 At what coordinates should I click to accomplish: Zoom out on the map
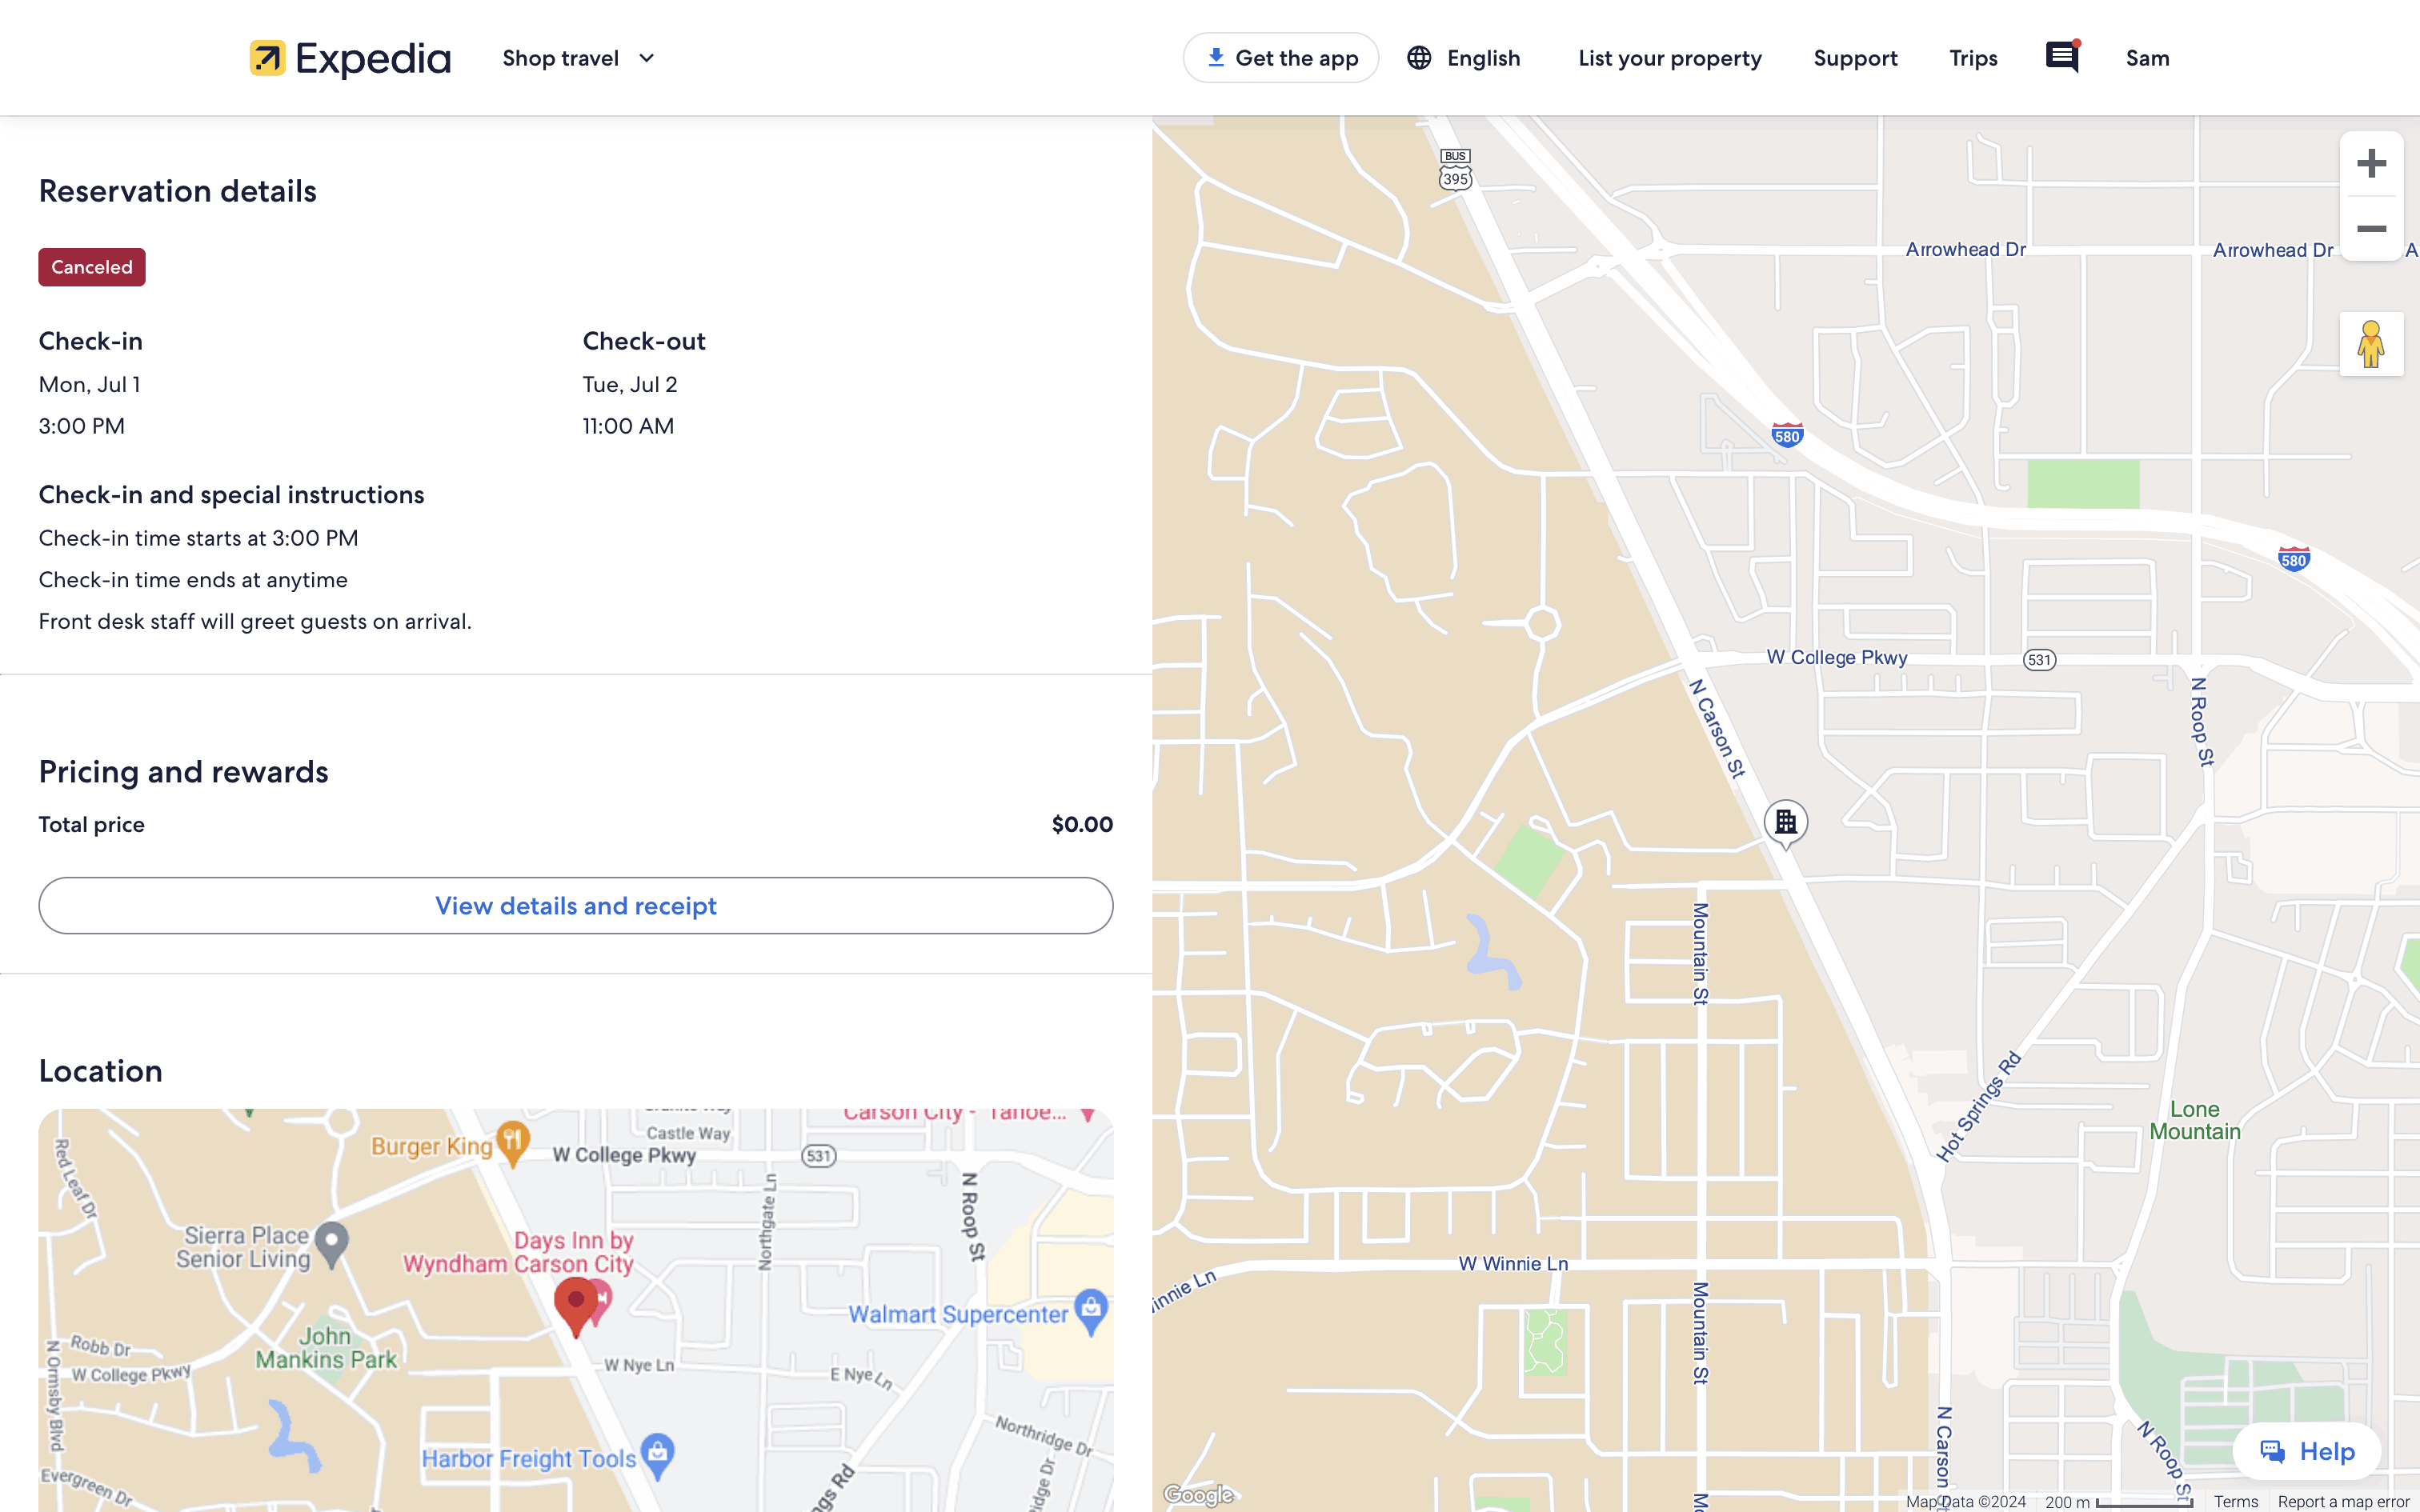click(x=2371, y=229)
